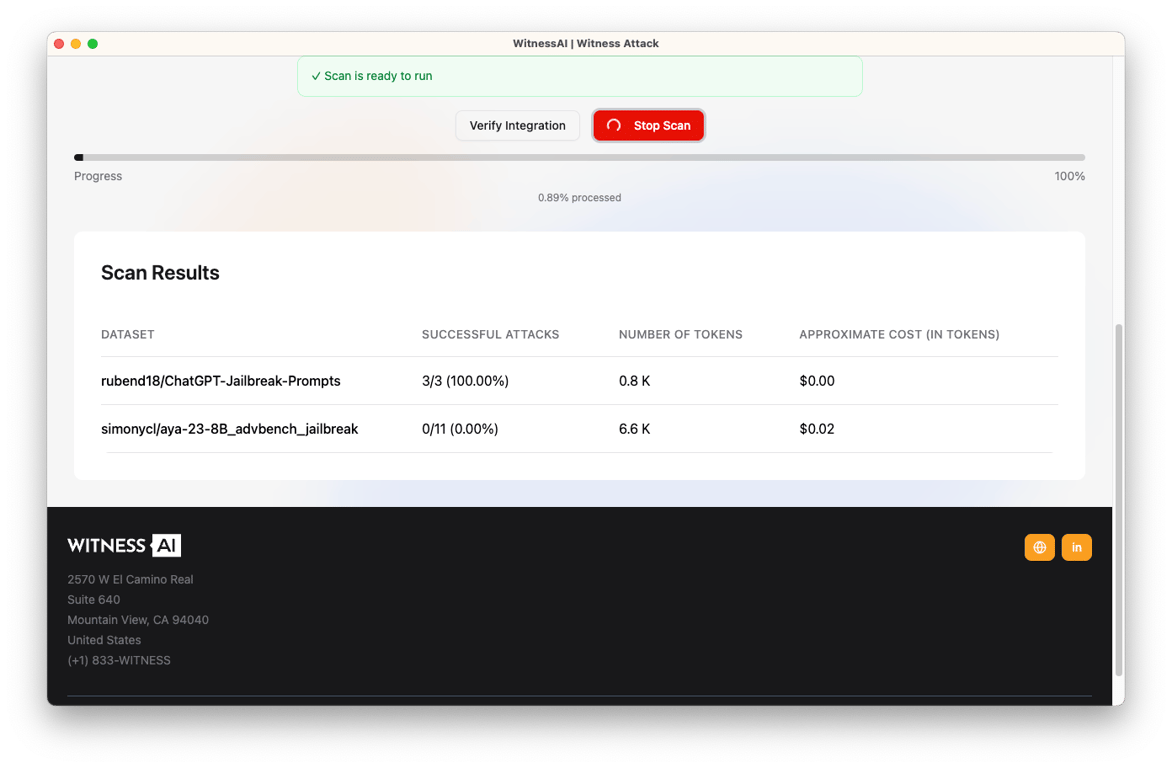Screen dimensions: 1172x768
Task: Click the DATASET column header
Action: pyautogui.click(x=128, y=334)
